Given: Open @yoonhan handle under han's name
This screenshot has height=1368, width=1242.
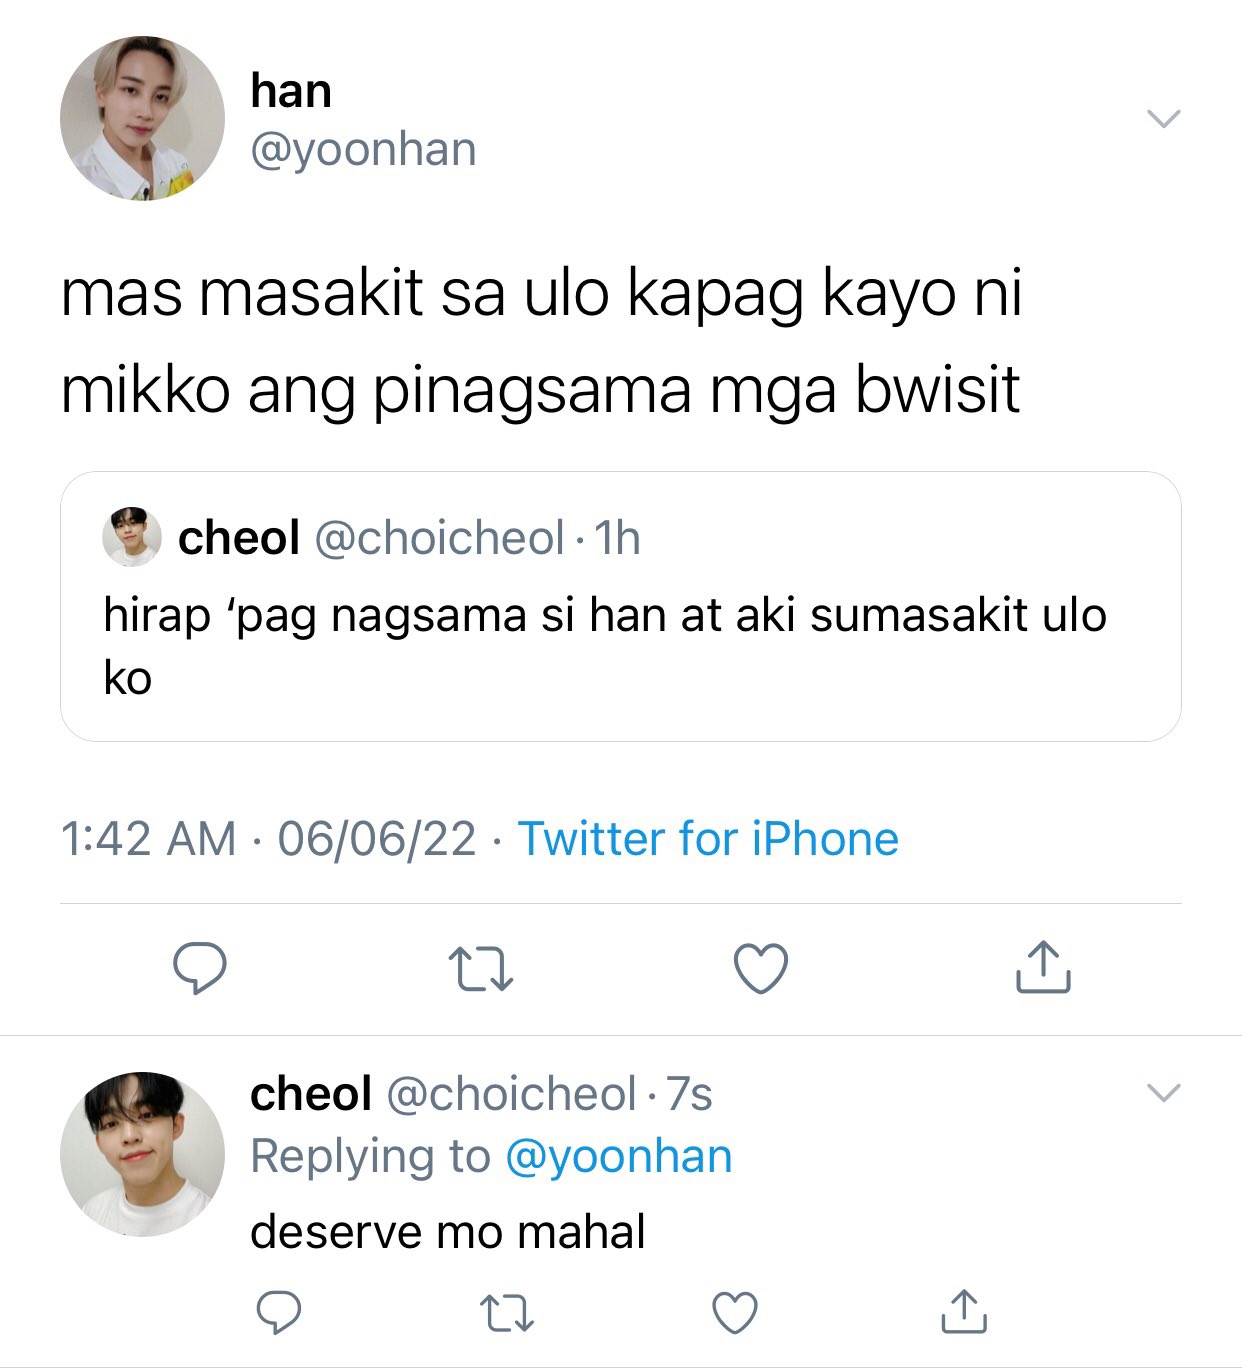Looking at the screenshot, I should (x=364, y=149).
